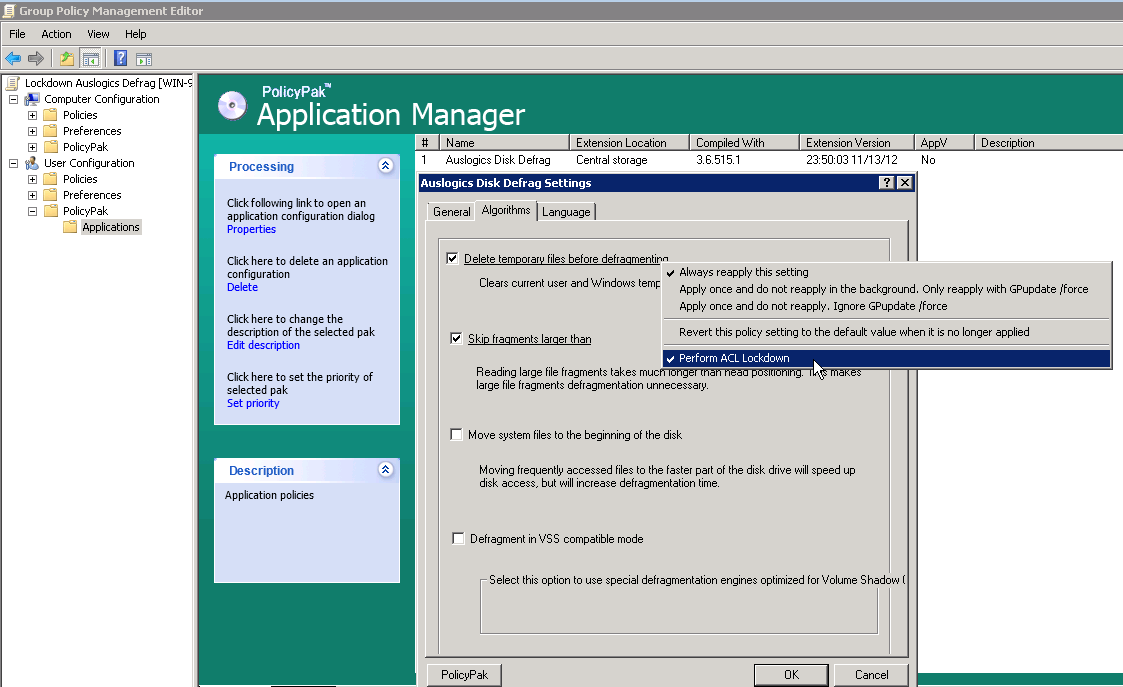
Task: Click the Back arrow toolbar icon
Action: tap(13, 58)
